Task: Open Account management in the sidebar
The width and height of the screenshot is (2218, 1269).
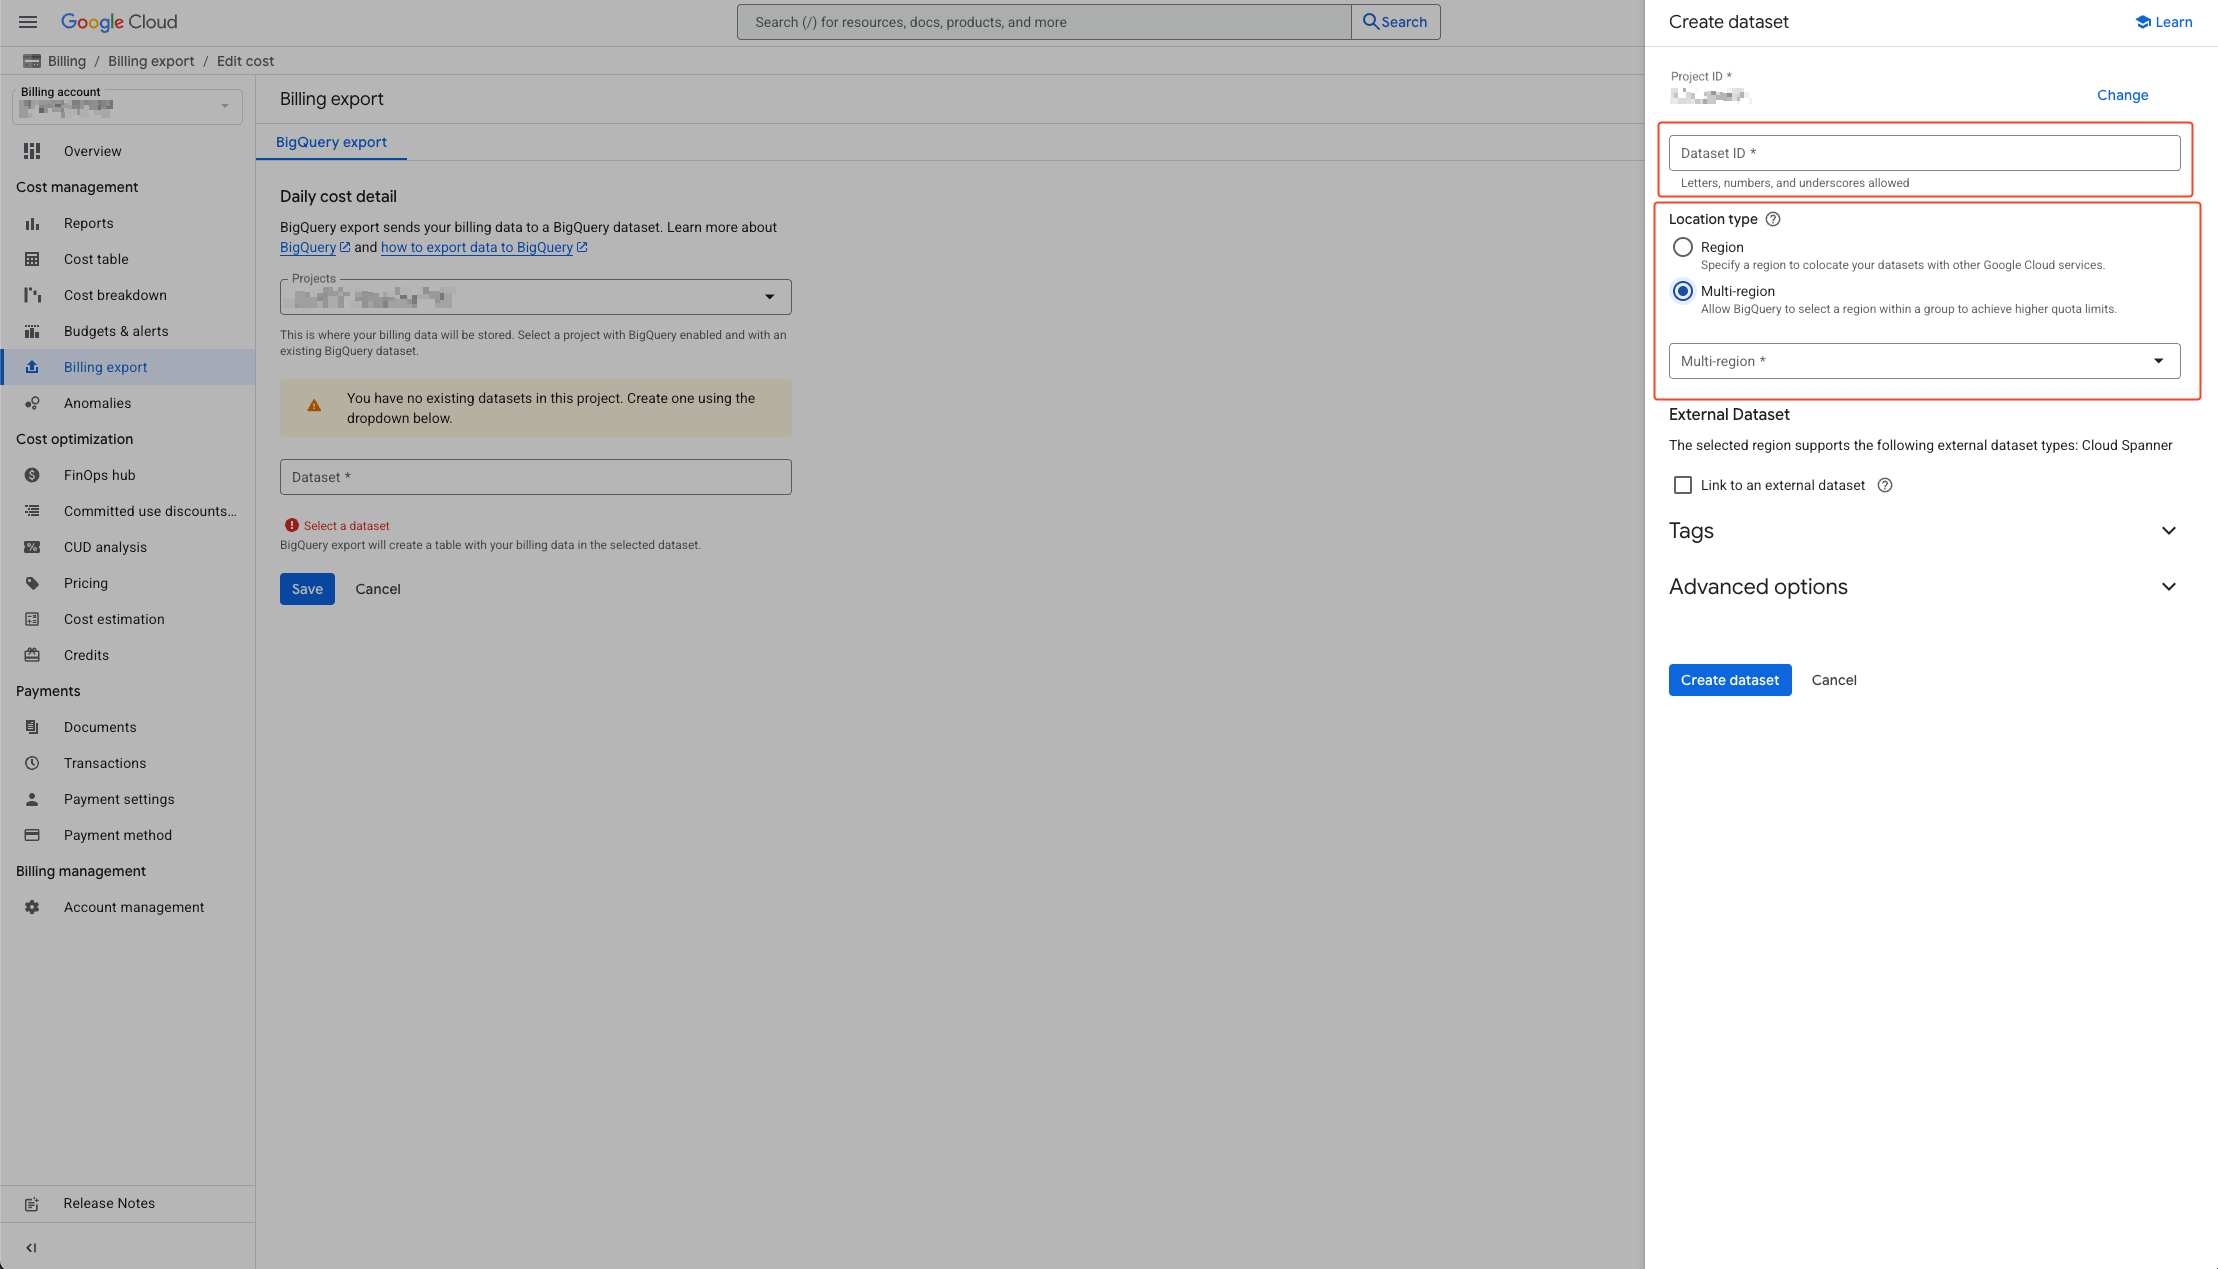Action: click(127, 907)
